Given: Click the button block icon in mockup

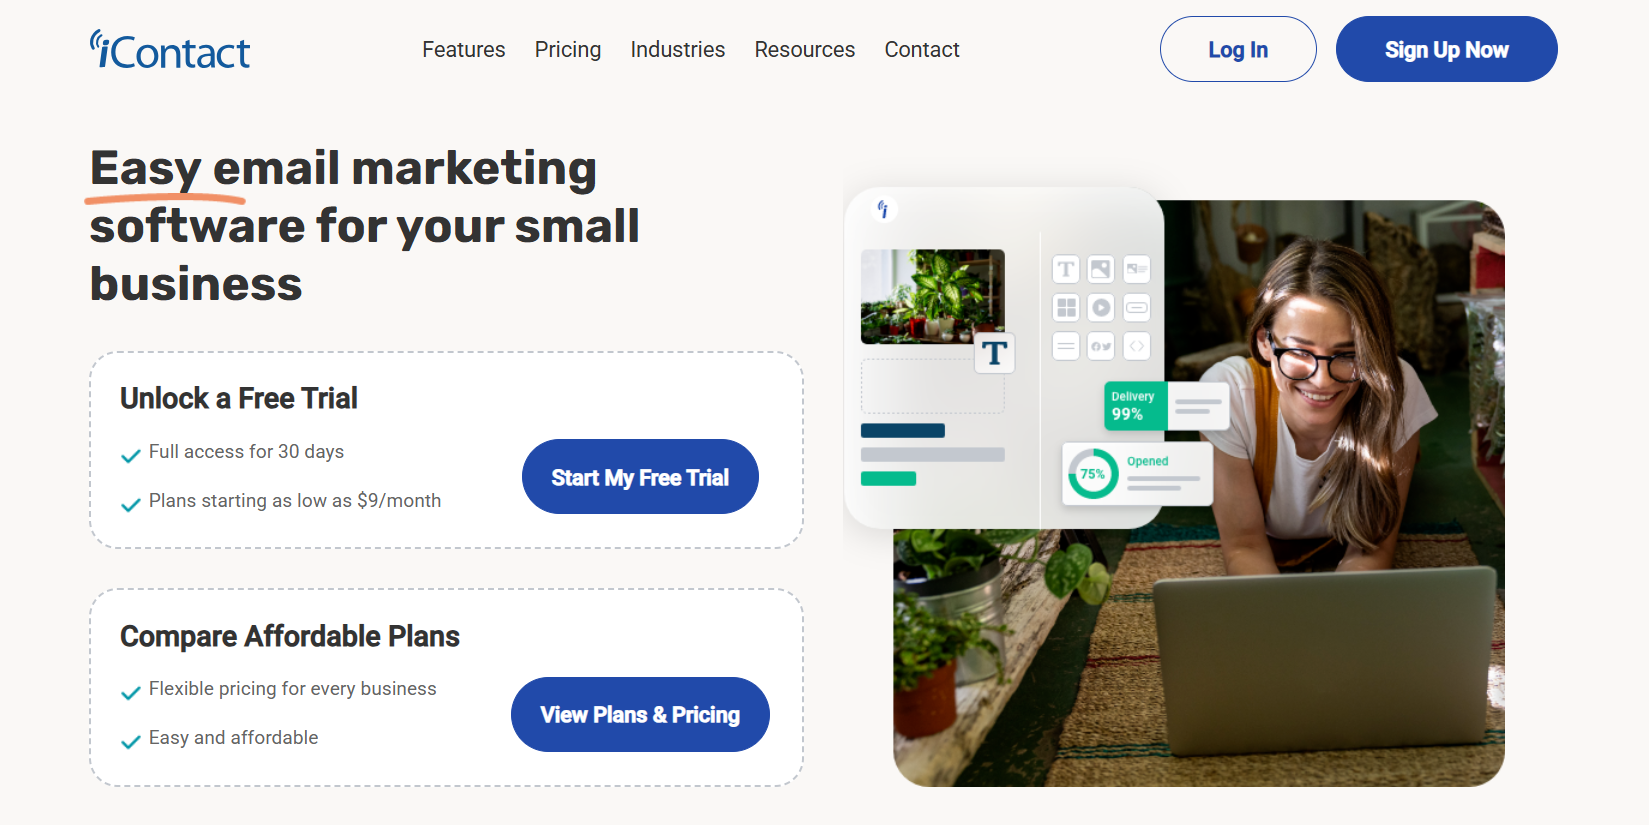Looking at the screenshot, I should click(1137, 308).
